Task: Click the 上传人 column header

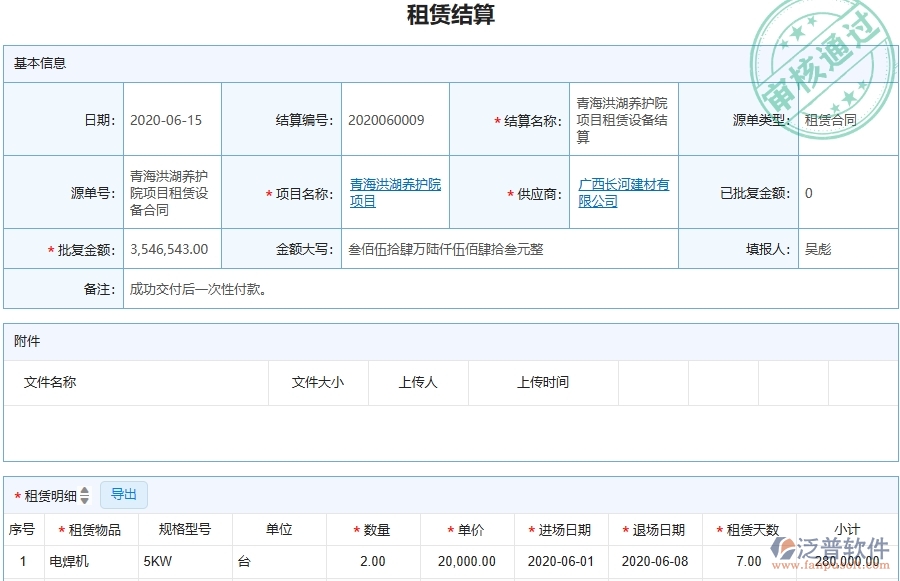Action: (417, 382)
